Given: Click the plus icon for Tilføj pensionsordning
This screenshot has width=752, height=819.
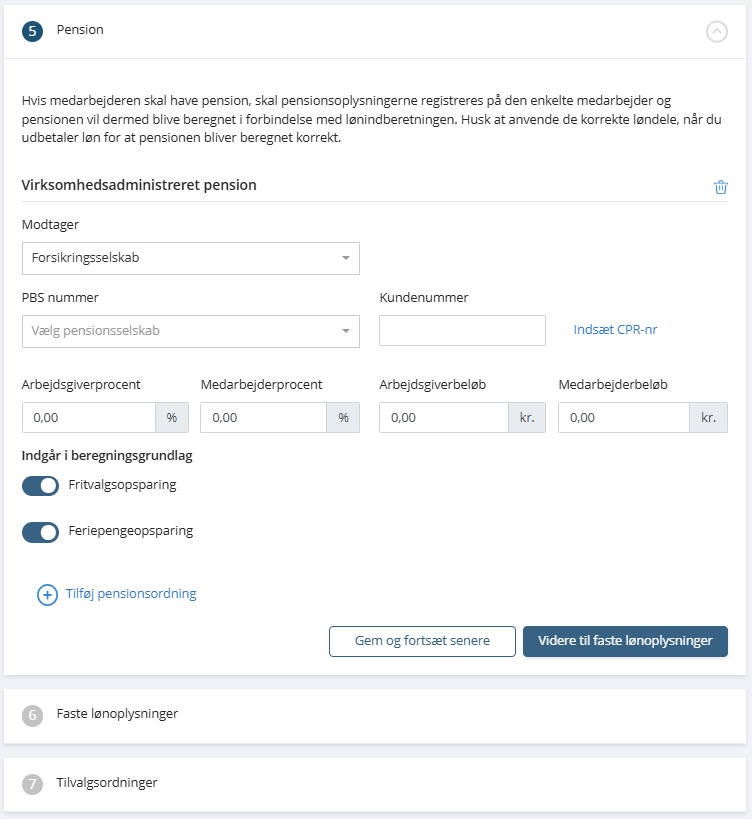Looking at the screenshot, I should coord(47,595).
